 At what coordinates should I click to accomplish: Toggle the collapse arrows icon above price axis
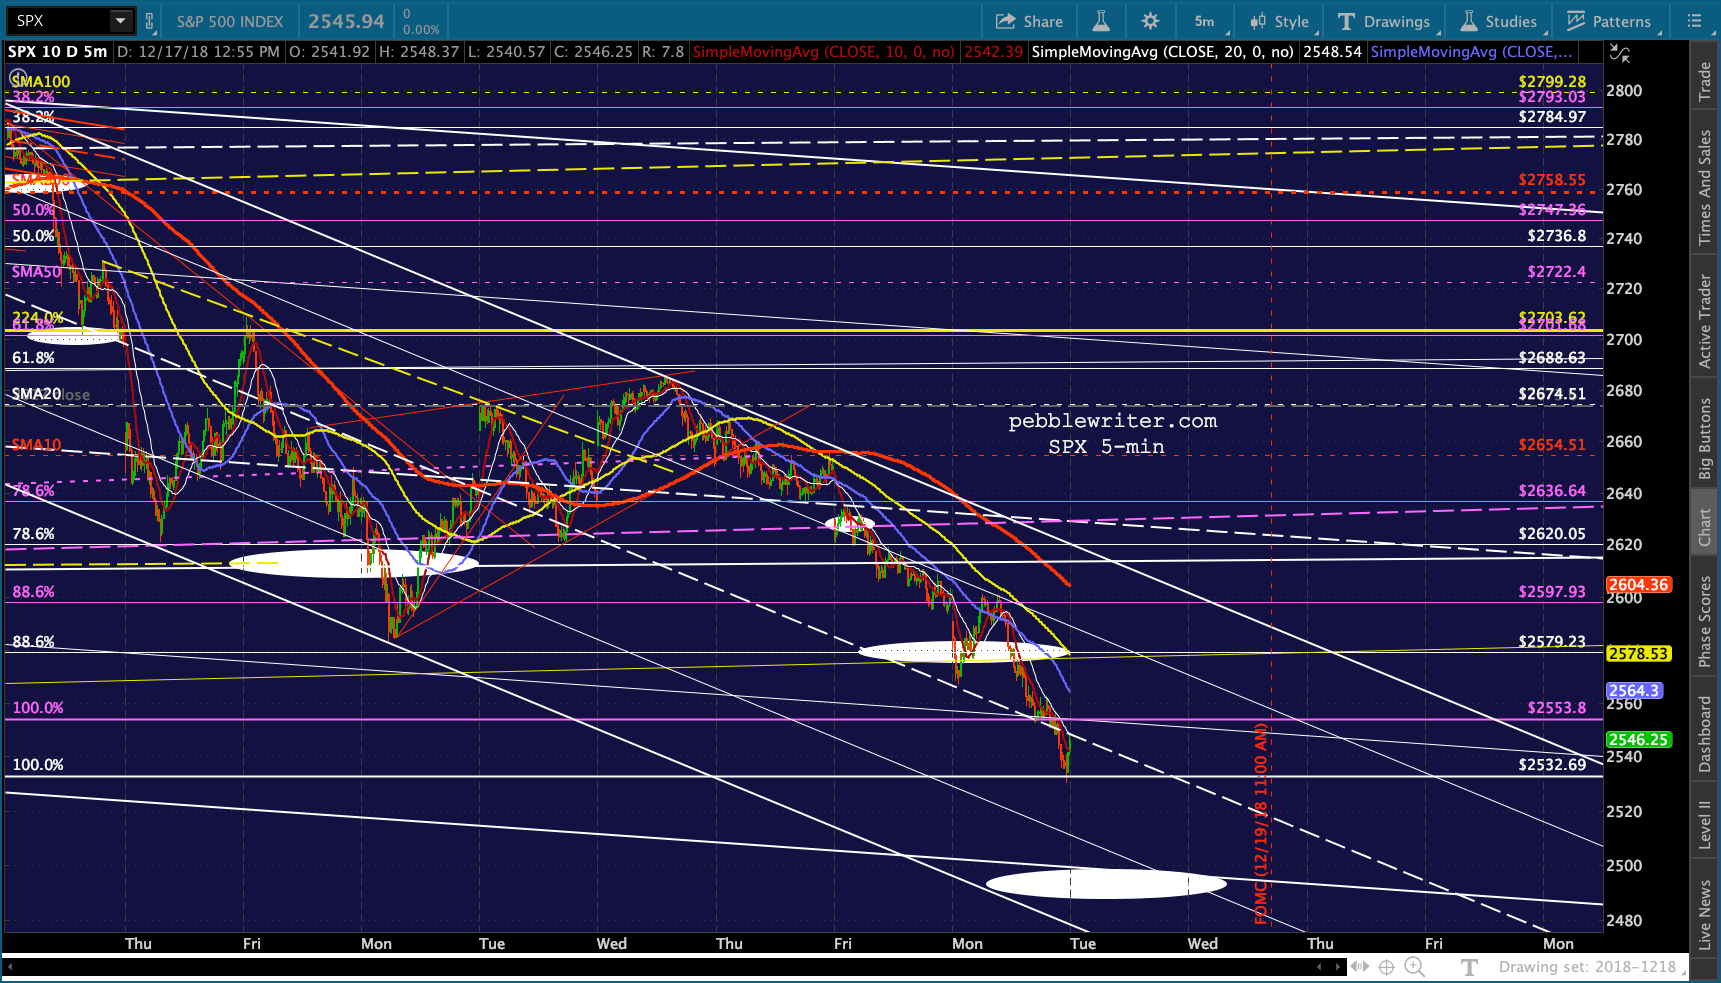(1619, 53)
